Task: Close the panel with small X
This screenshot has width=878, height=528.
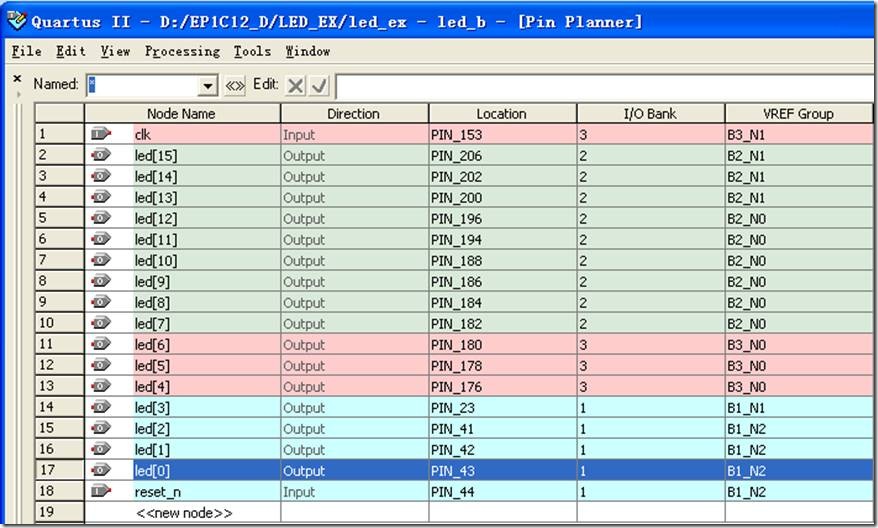Action: pos(17,78)
